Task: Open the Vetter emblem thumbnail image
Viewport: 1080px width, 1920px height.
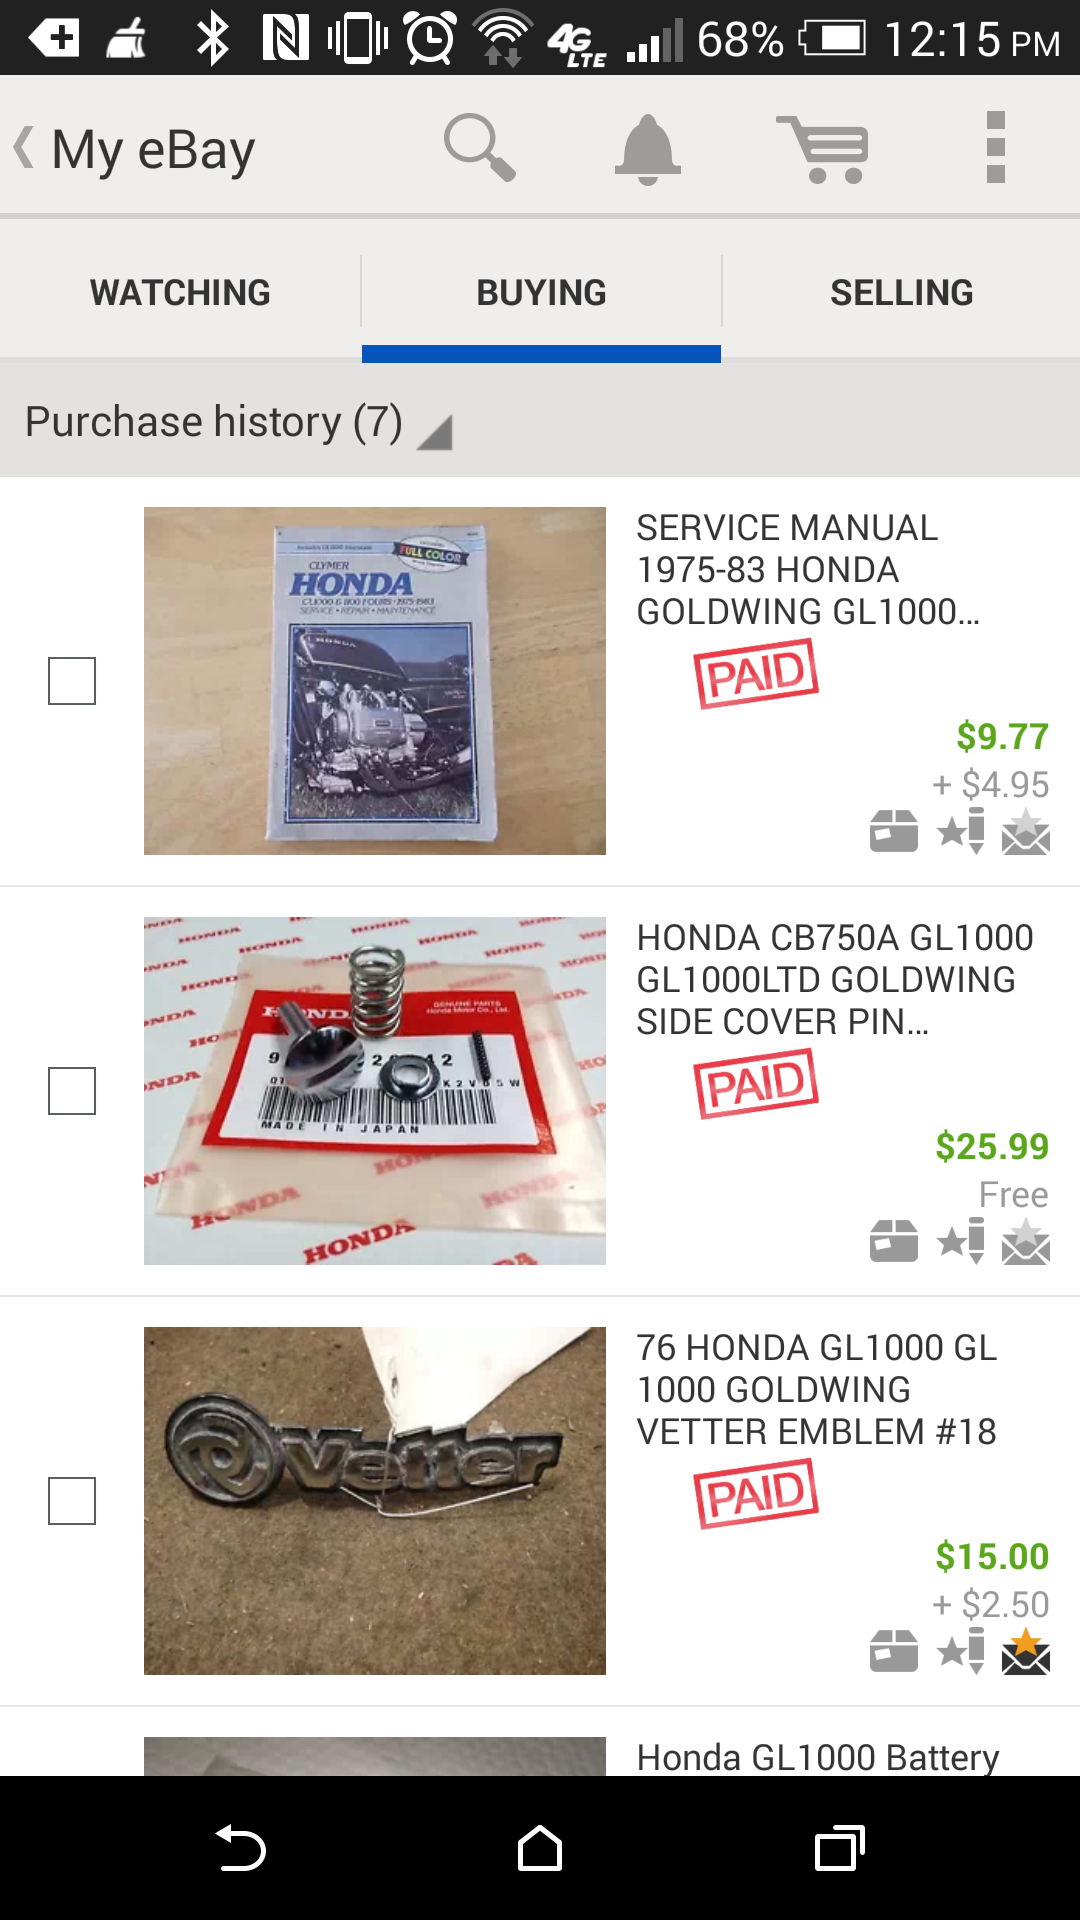Action: click(x=375, y=1501)
